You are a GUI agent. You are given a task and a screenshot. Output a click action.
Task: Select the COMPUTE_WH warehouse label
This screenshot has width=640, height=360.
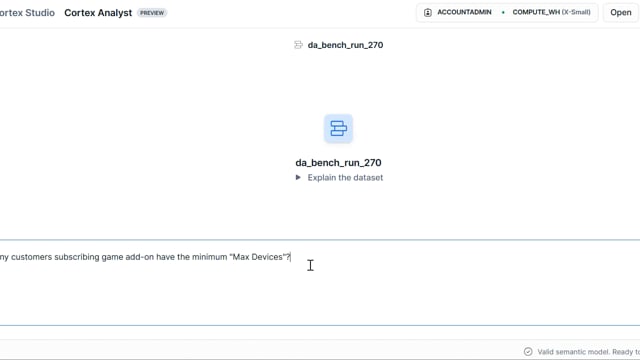coord(551,12)
